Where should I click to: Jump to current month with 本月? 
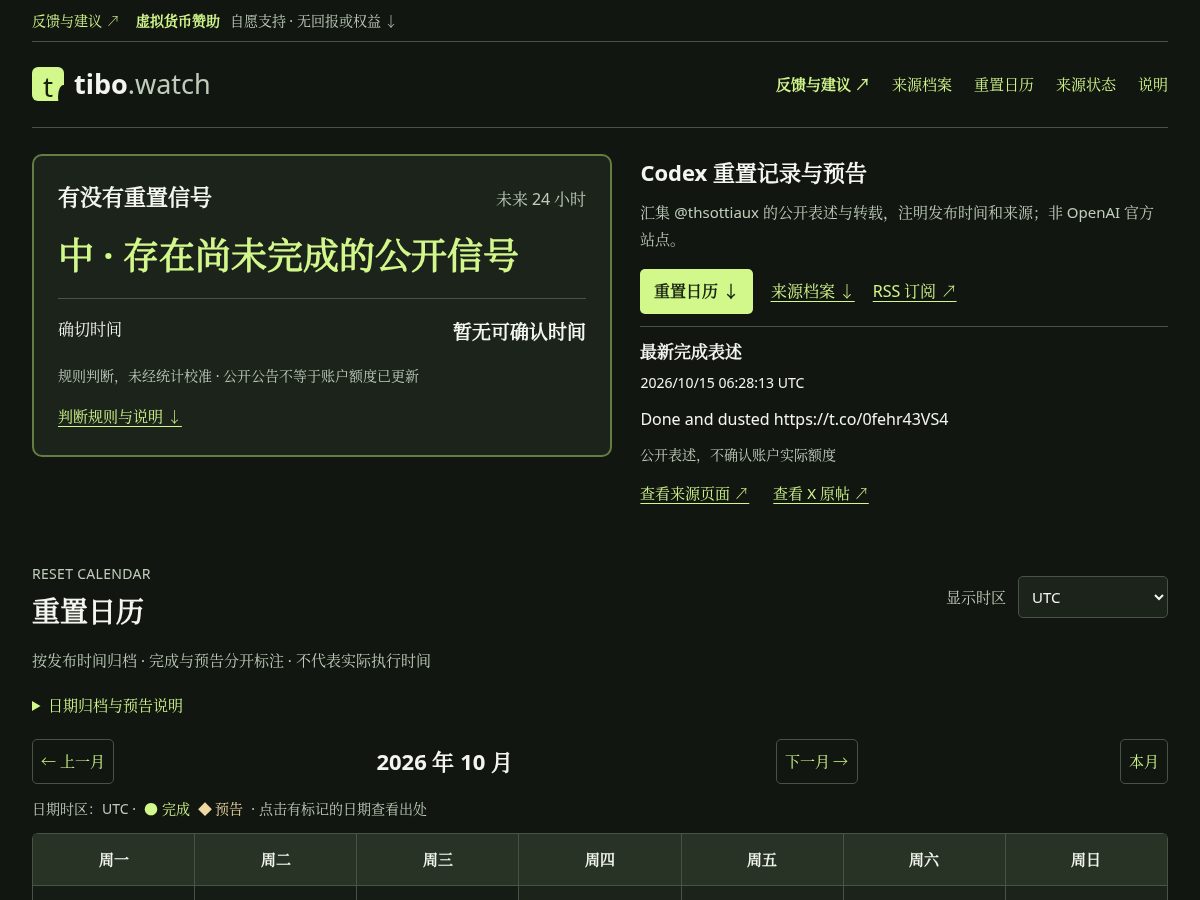pyautogui.click(x=1144, y=761)
